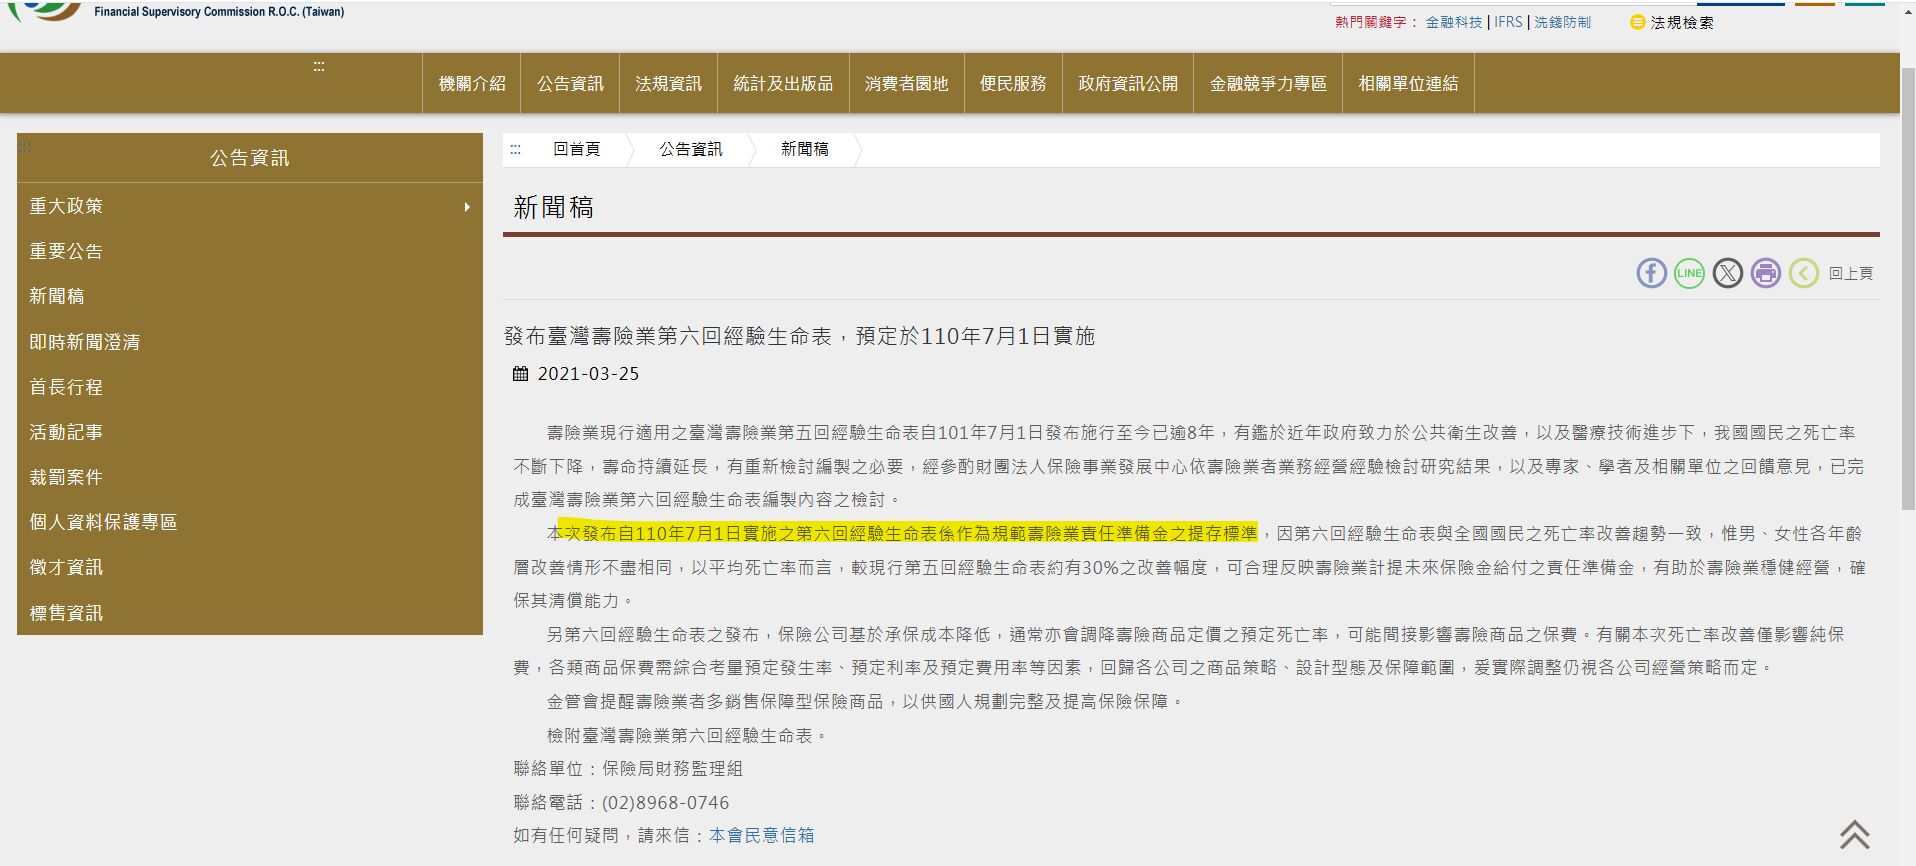The image size is (1916, 866).
Task: Share article via LINE icon
Action: pyautogui.click(x=1689, y=273)
